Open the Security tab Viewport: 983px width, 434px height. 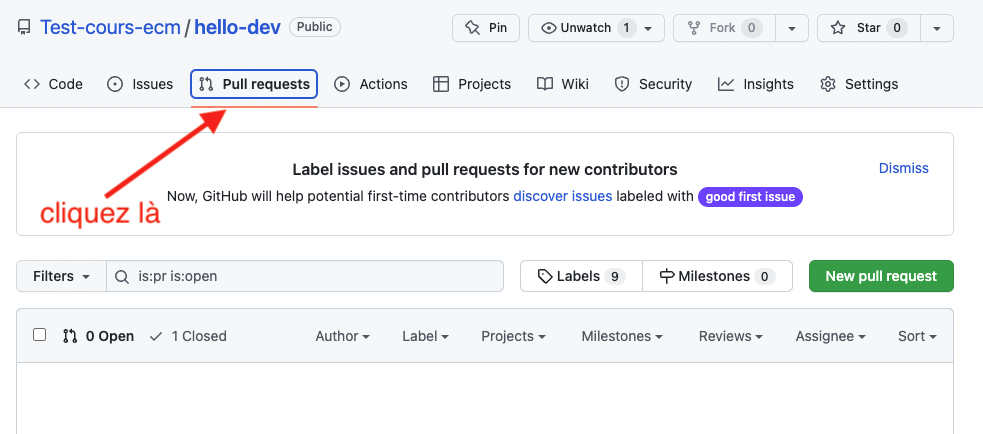(x=653, y=84)
